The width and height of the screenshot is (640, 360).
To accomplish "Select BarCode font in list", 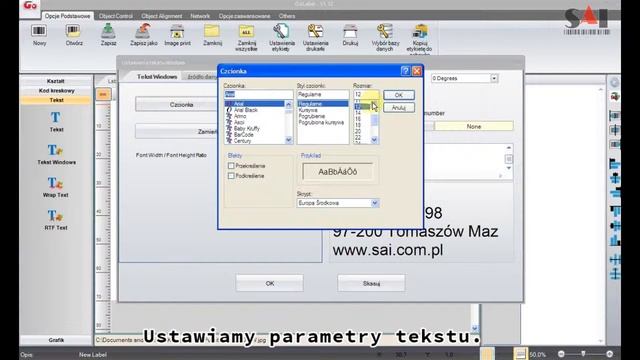I will click(243, 135).
